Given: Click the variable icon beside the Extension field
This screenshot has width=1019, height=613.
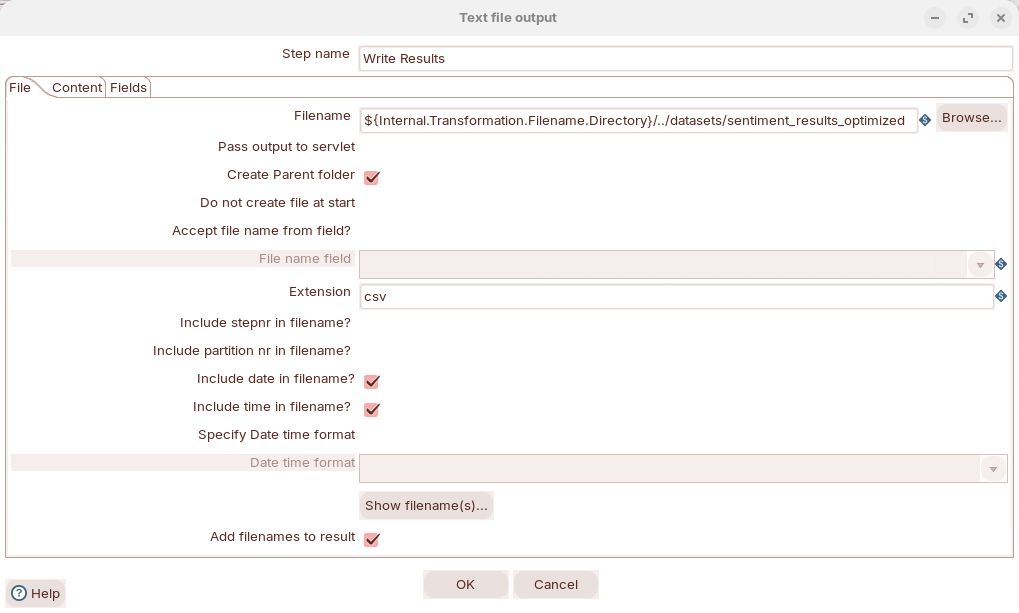Looking at the screenshot, I should [x=1001, y=296].
